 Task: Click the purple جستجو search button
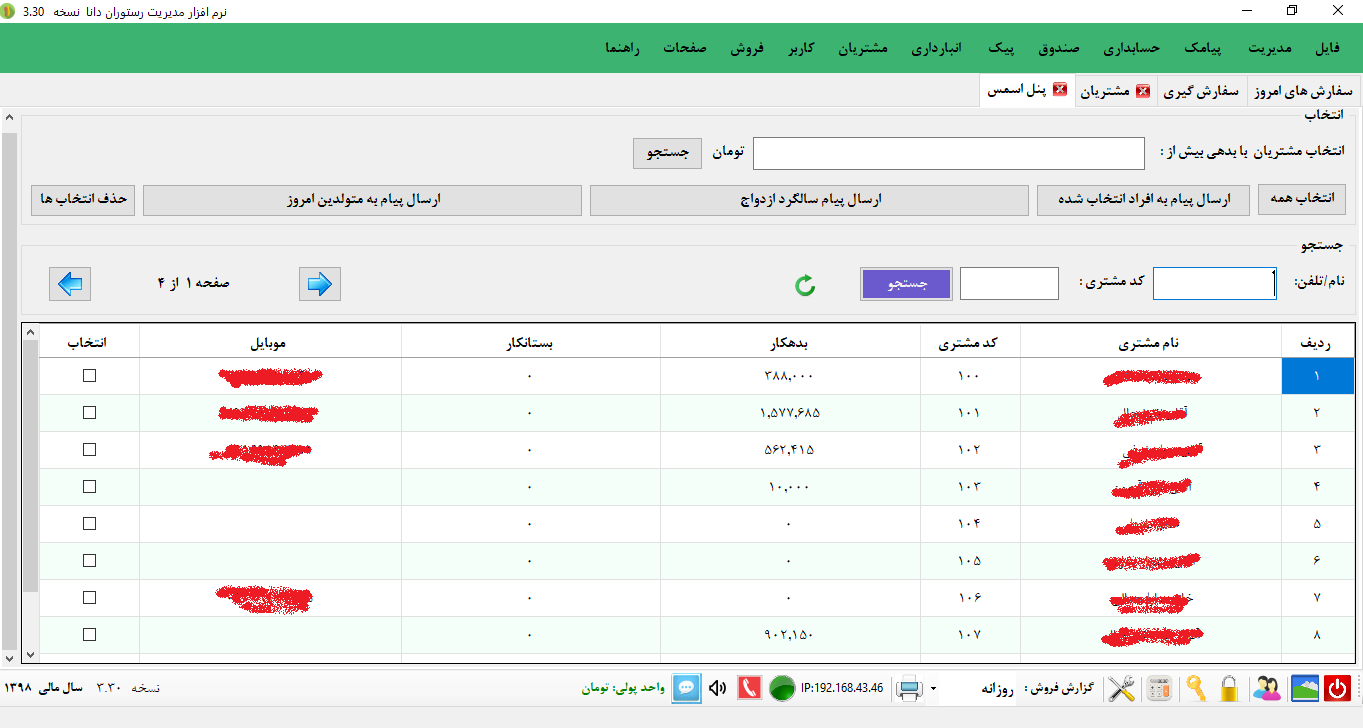[906, 284]
